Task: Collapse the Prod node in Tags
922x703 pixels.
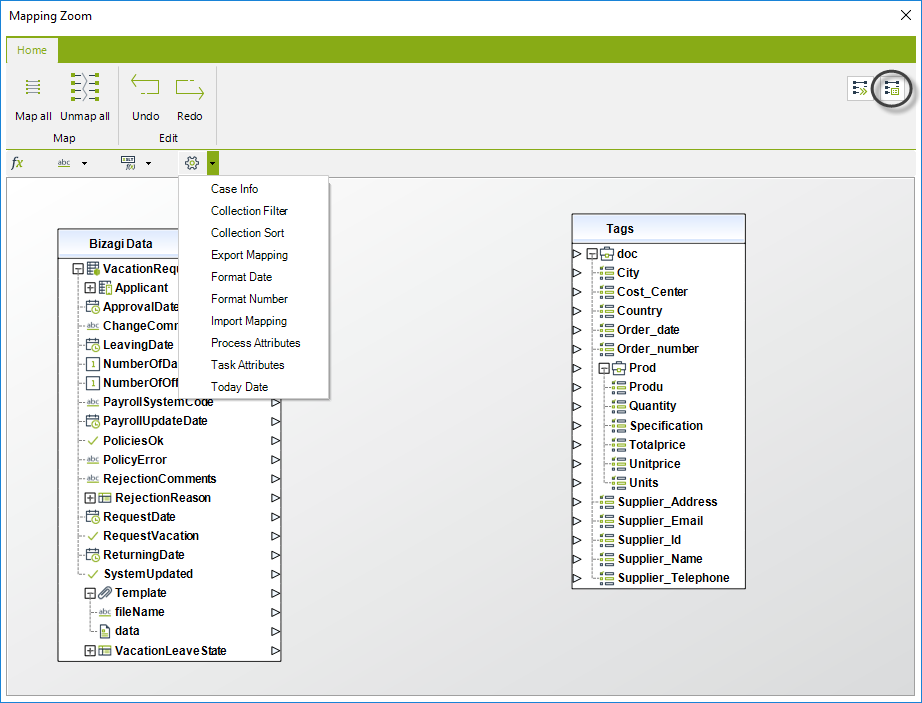Action: 604,369
